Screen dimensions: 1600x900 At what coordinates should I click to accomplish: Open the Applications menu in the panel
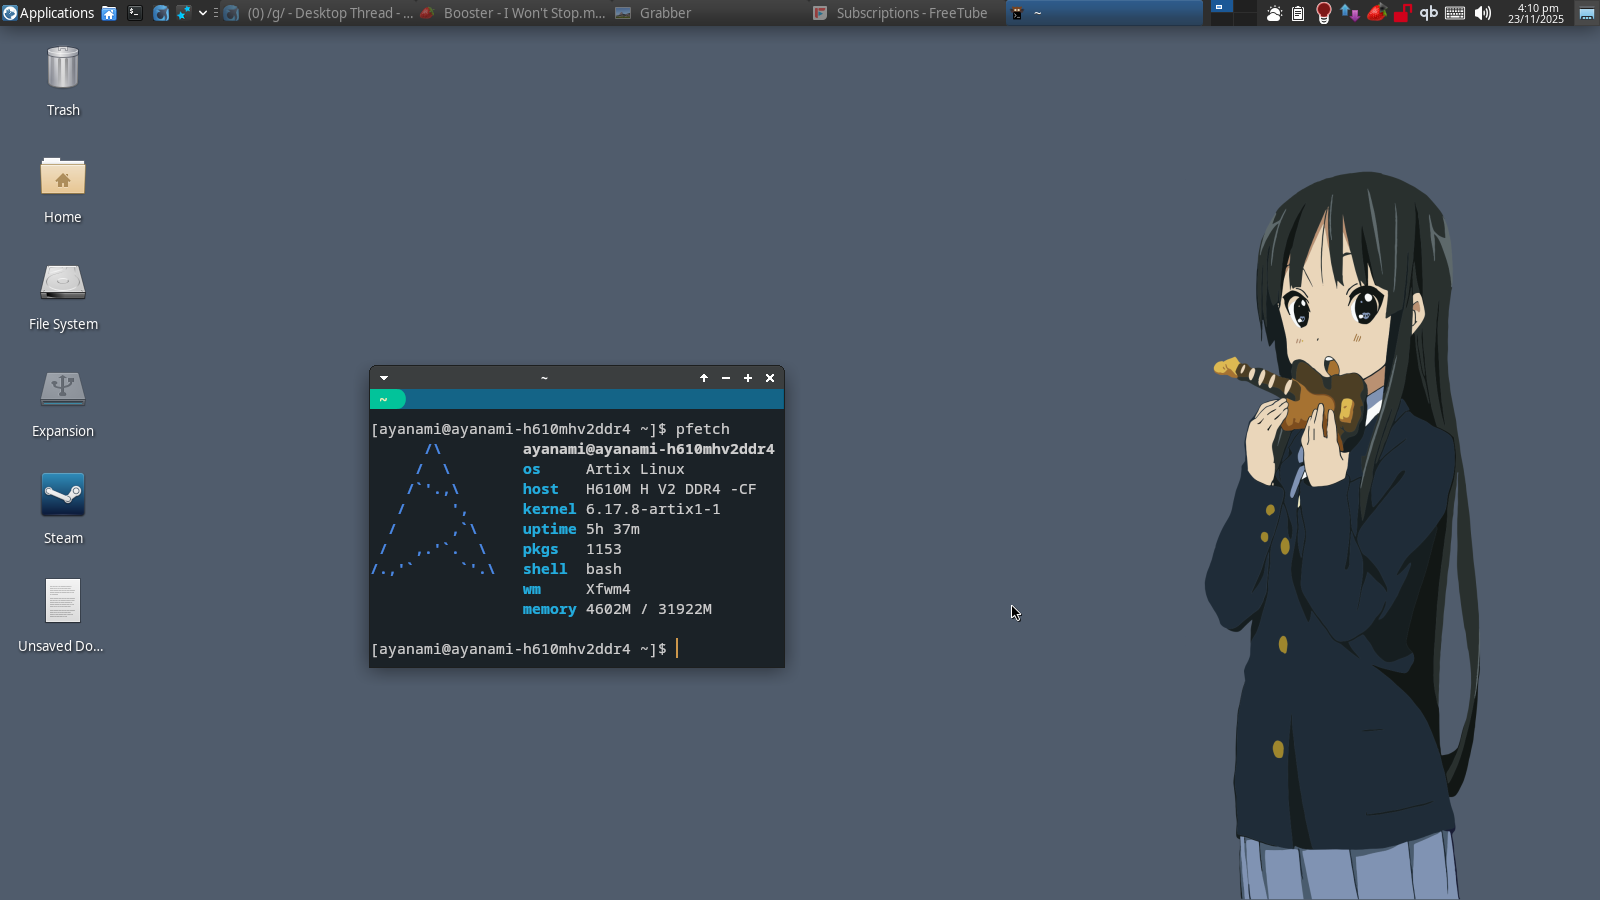click(48, 13)
